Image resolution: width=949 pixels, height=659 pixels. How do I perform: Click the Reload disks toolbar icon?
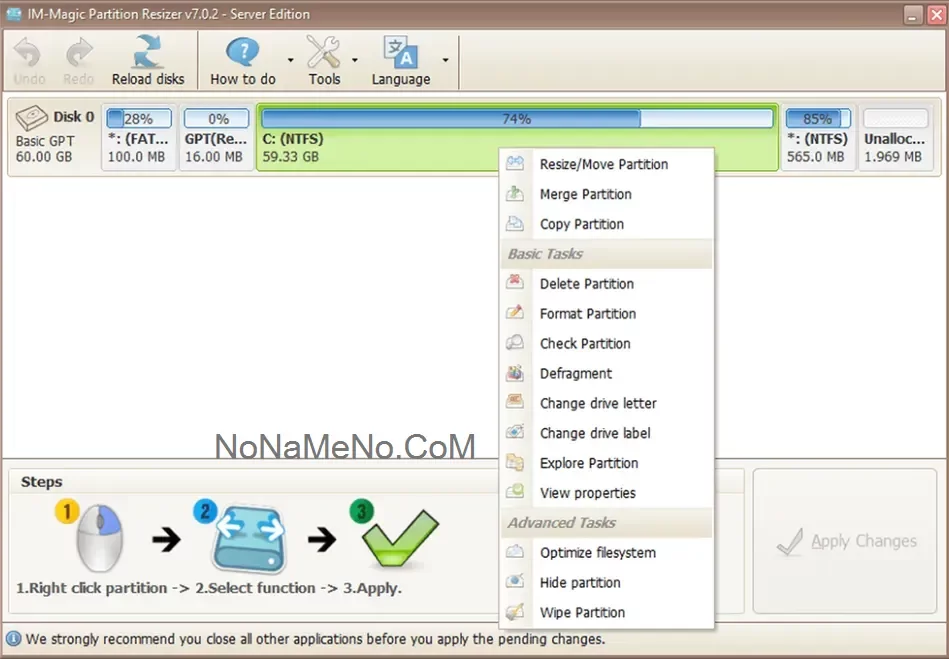tap(148, 52)
